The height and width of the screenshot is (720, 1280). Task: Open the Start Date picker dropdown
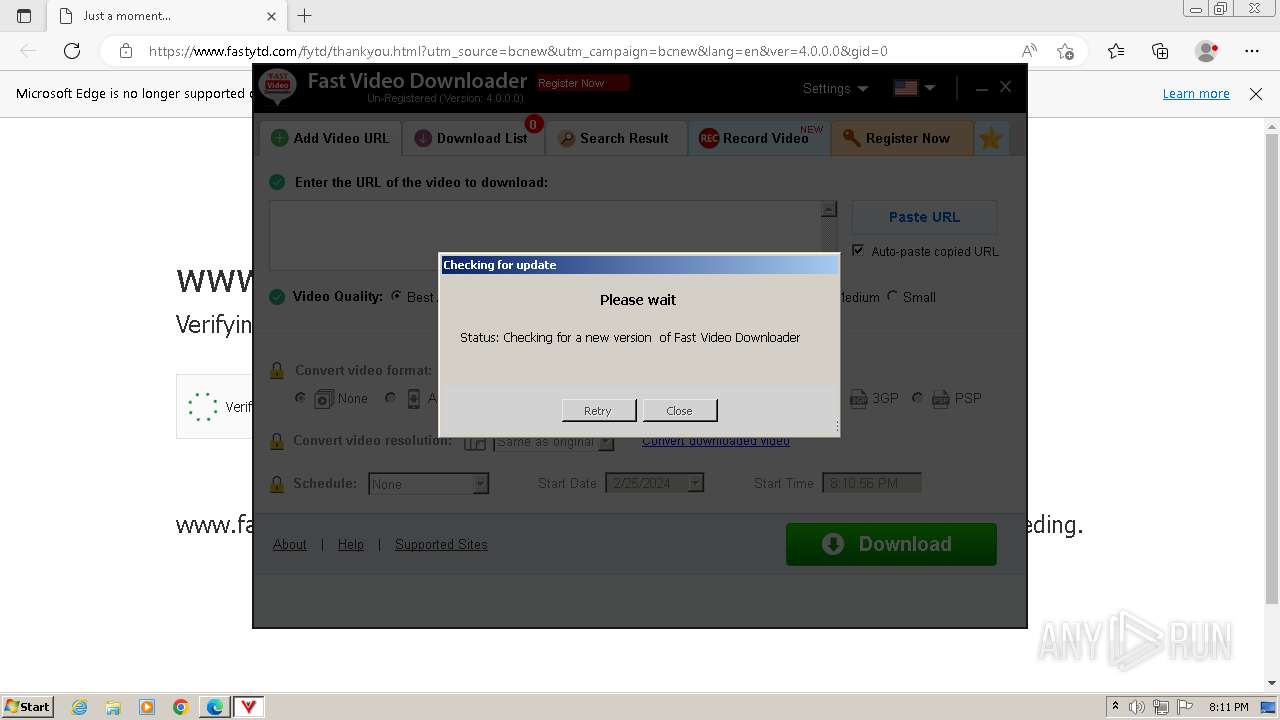point(696,483)
